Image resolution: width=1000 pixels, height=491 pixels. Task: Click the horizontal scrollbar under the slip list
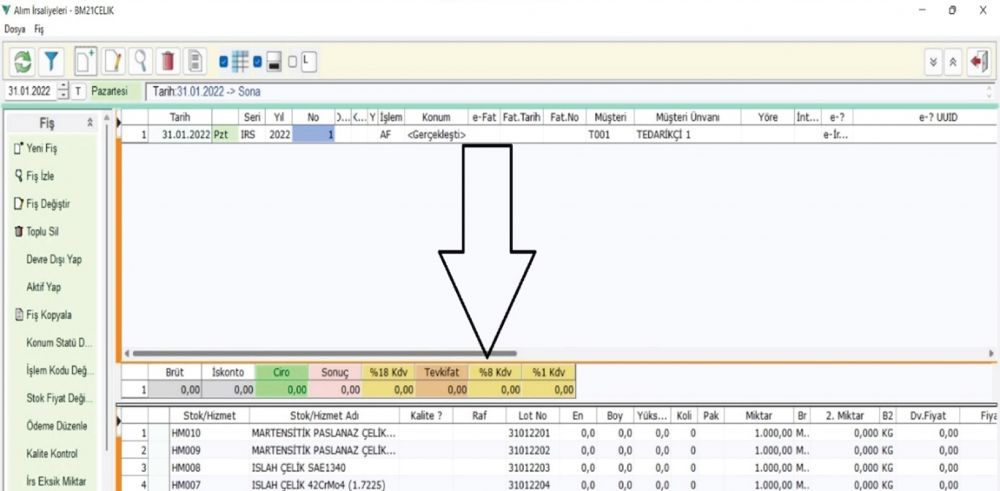320,353
